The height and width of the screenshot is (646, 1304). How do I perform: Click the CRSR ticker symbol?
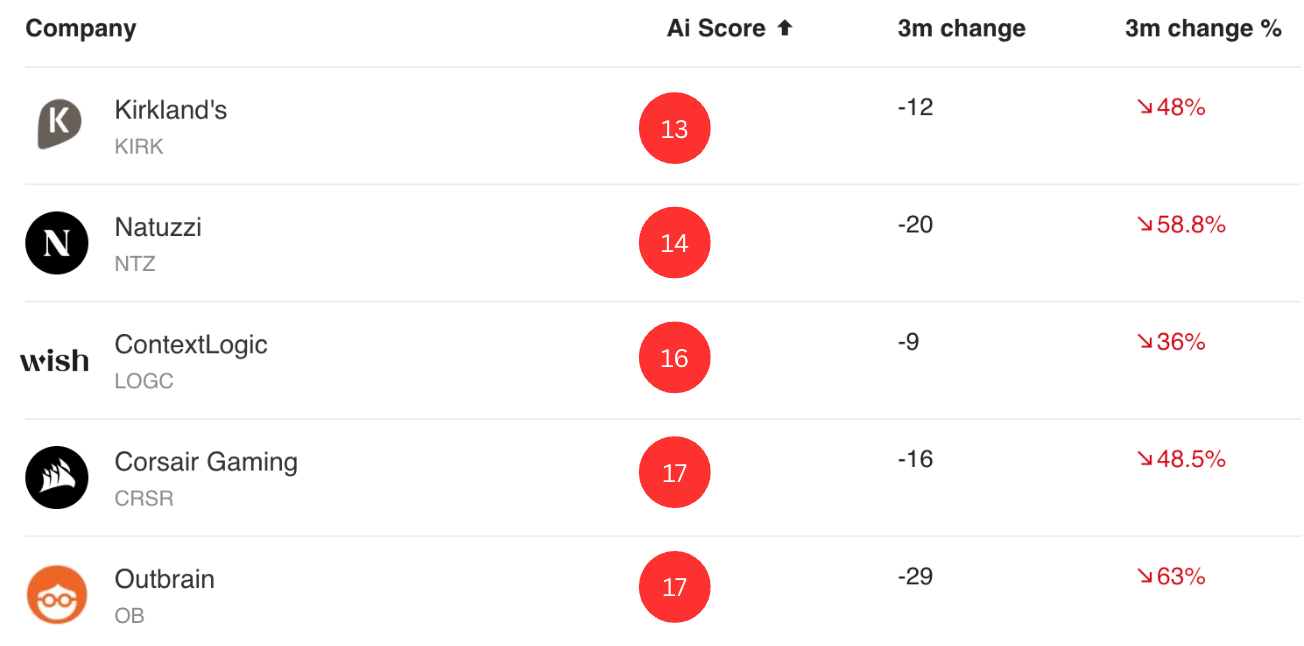click(144, 498)
